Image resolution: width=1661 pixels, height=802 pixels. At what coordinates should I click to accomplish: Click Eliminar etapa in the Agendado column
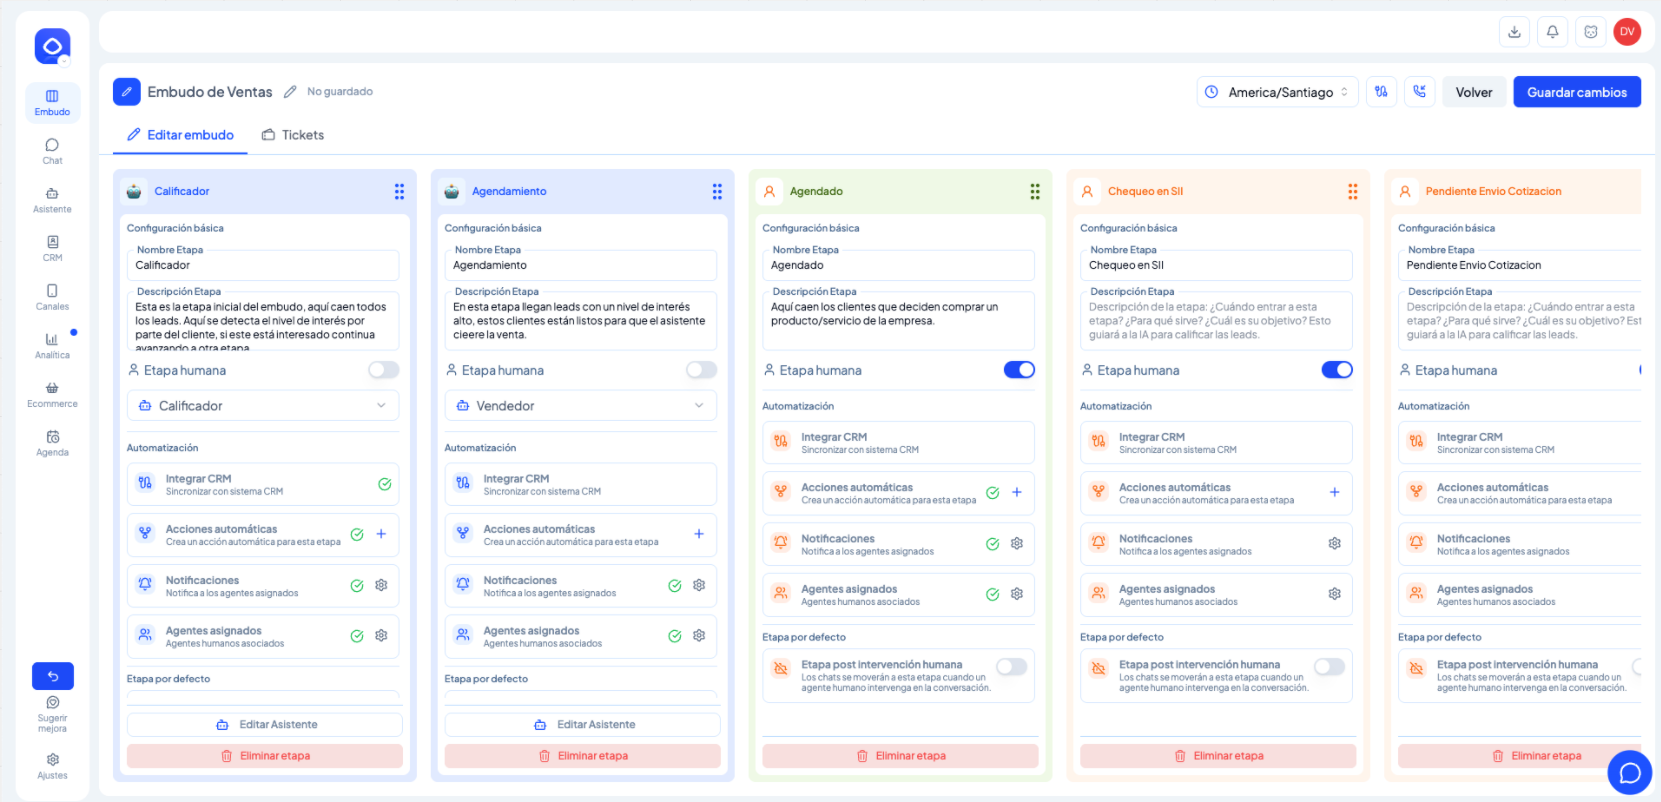click(900, 756)
